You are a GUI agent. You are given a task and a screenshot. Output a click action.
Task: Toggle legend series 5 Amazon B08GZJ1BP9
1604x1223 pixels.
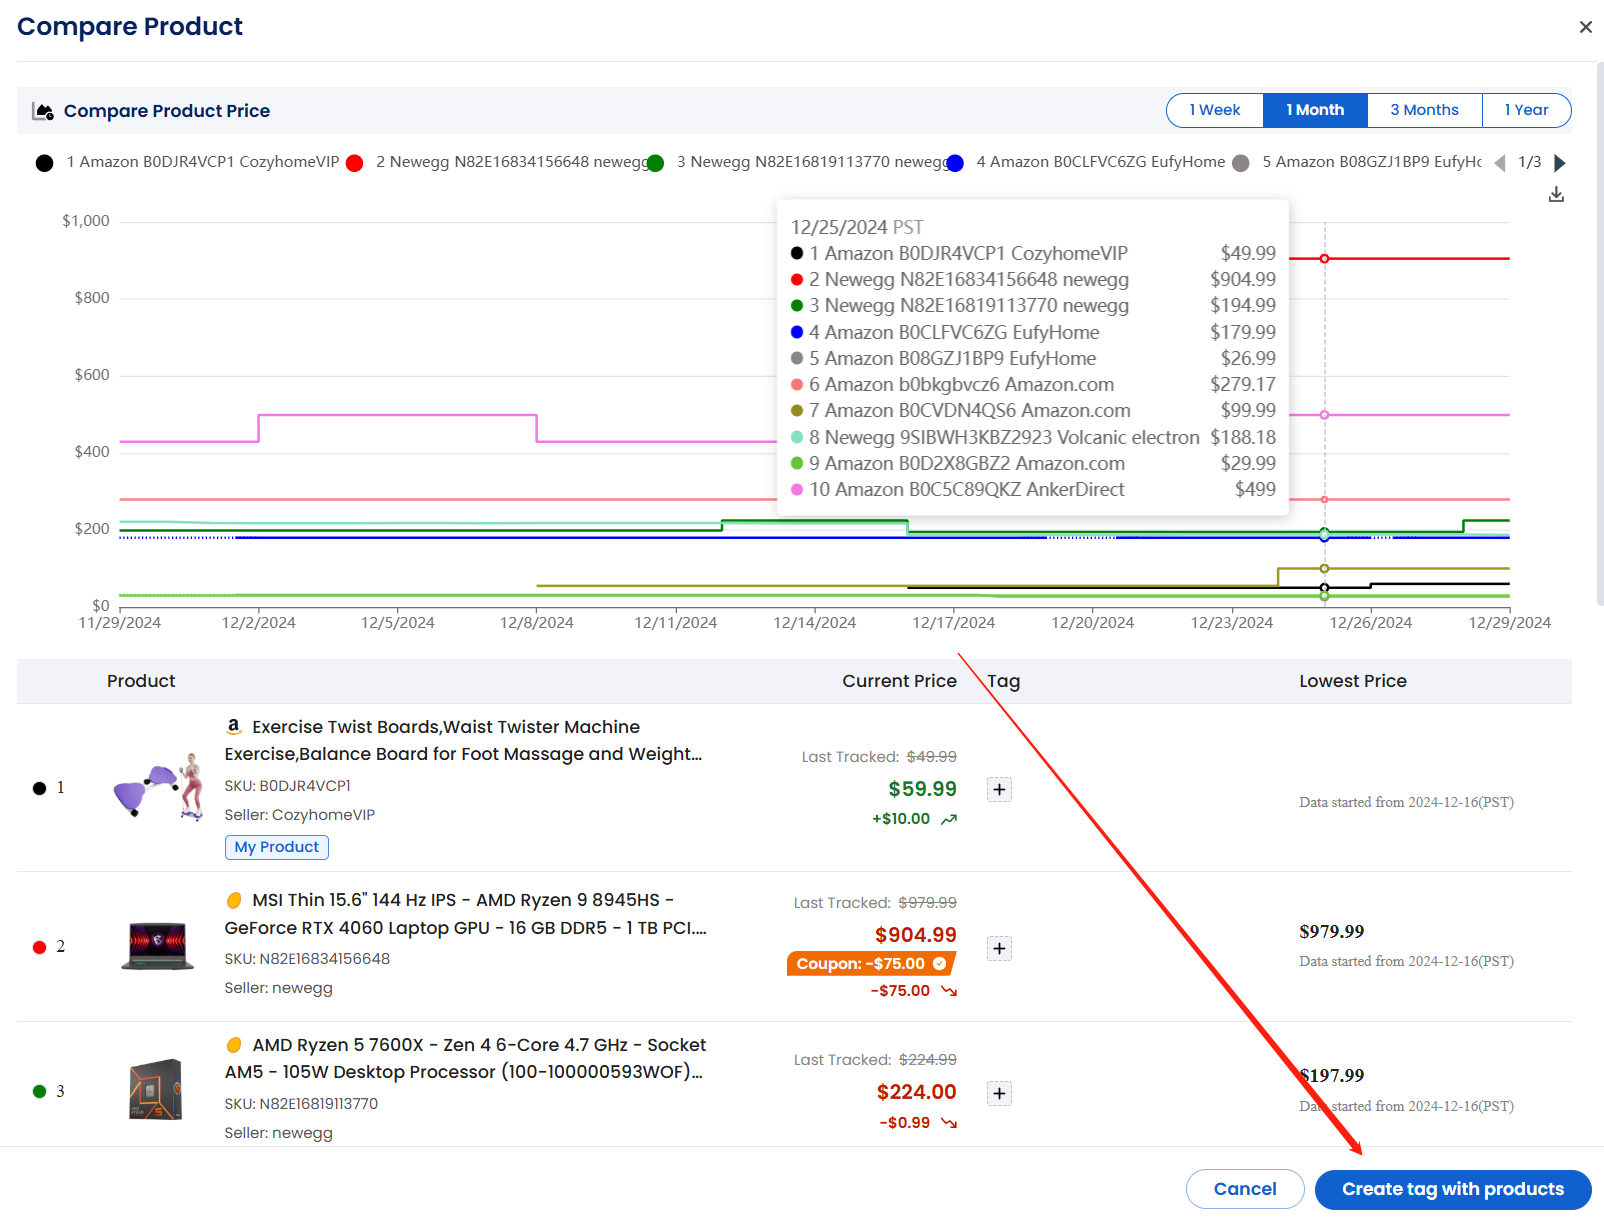tap(1357, 162)
